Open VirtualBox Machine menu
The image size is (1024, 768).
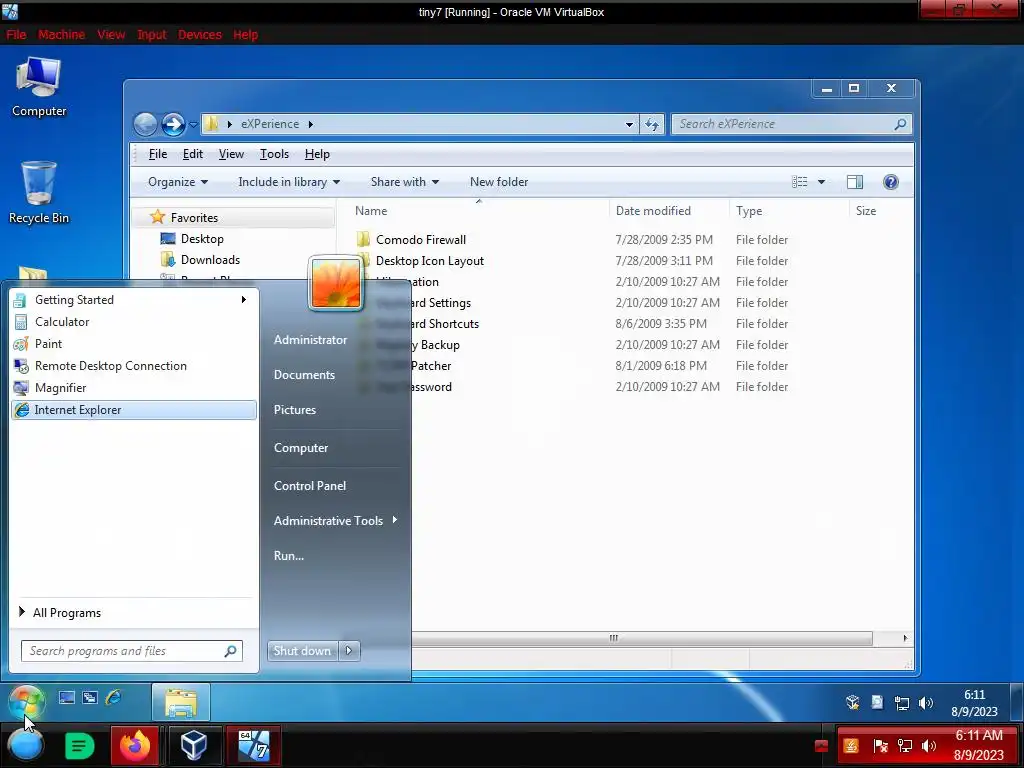click(61, 35)
